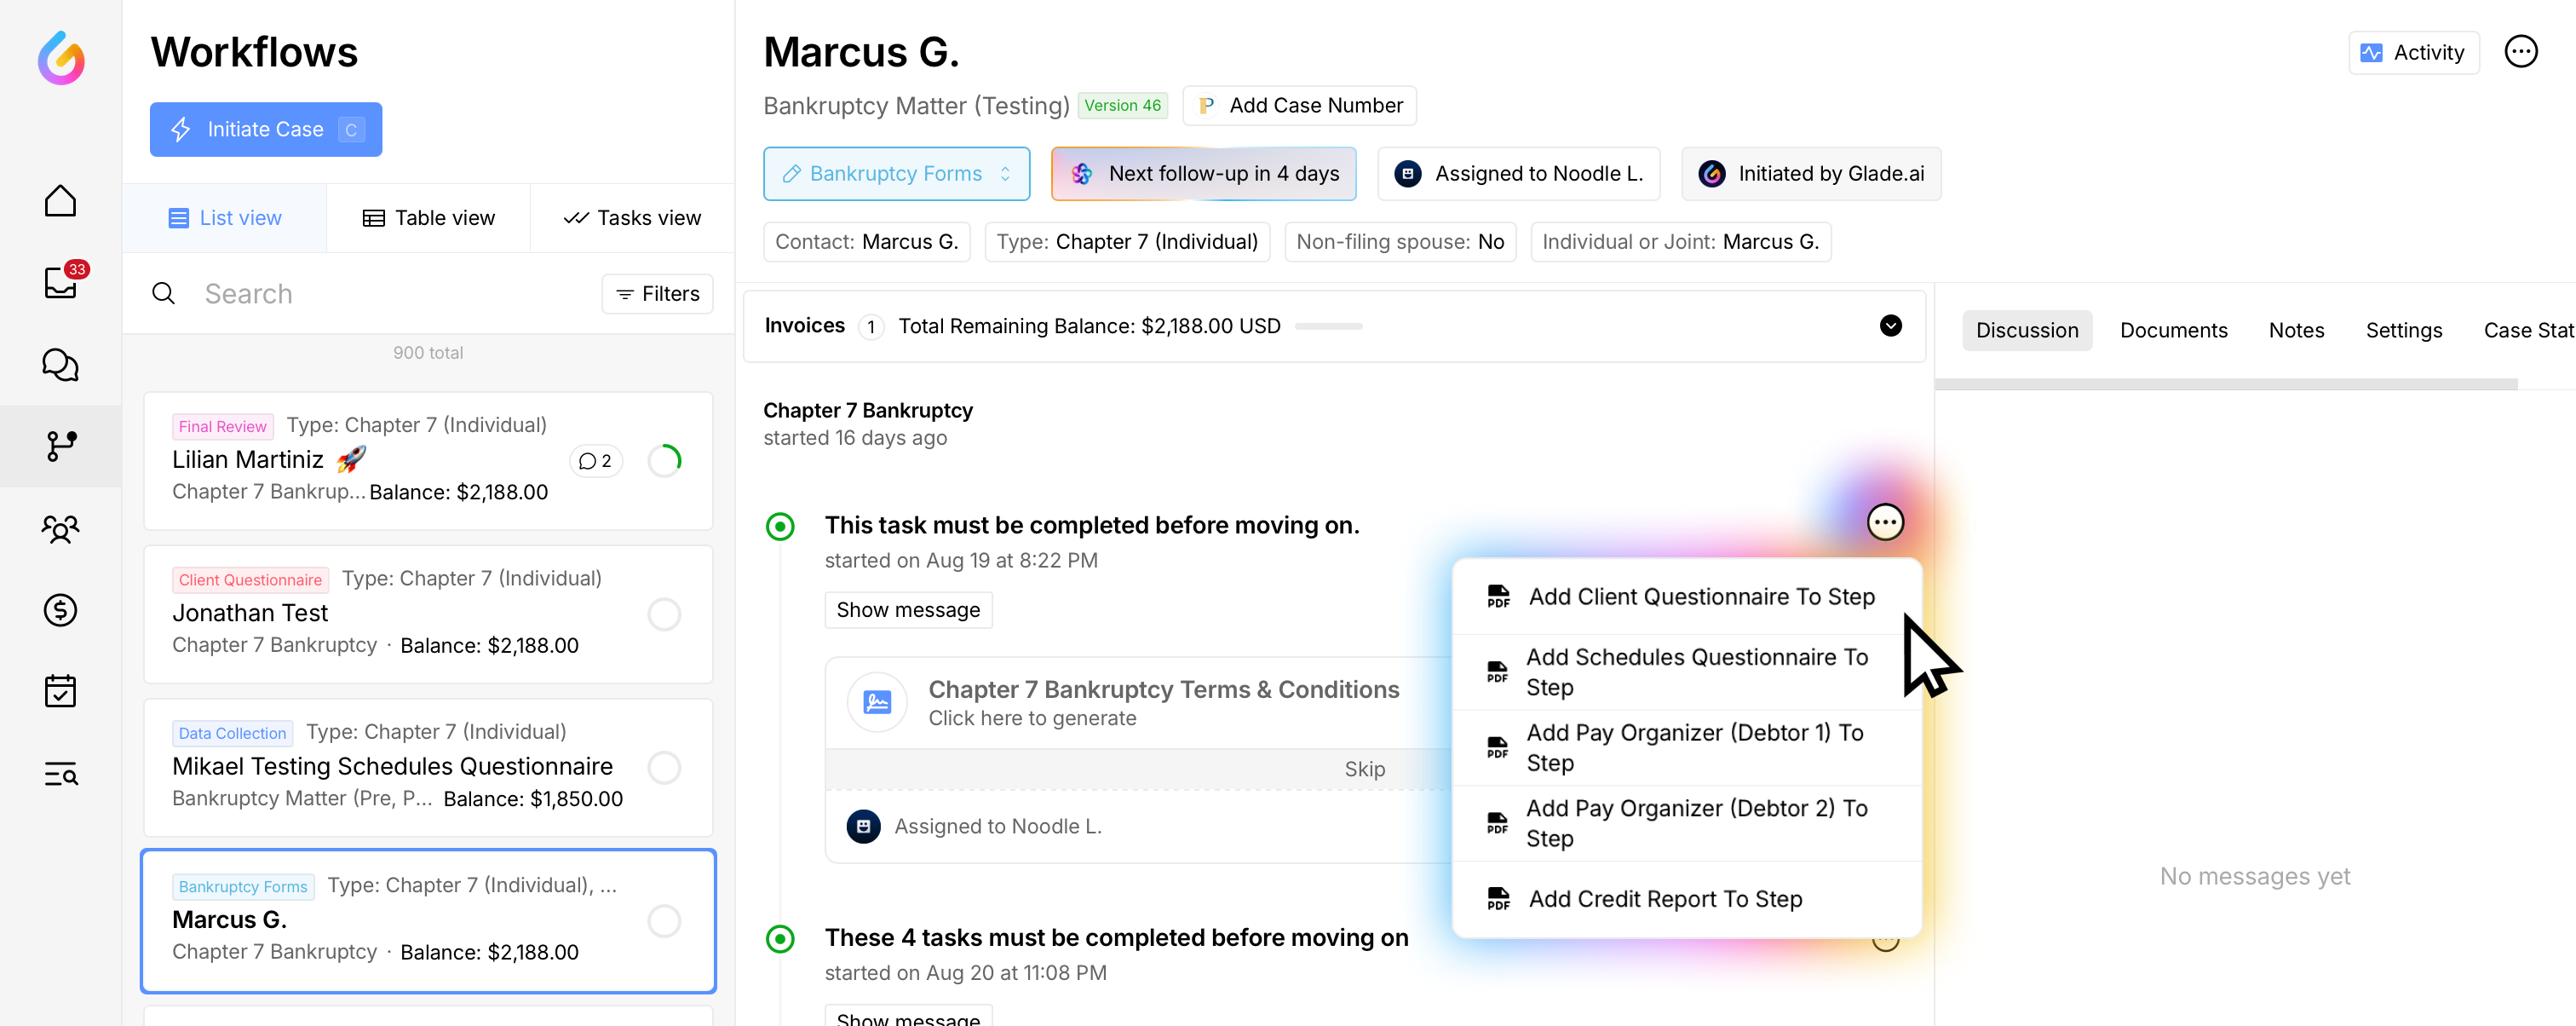The height and width of the screenshot is (1026, 2576).
Task: Mark Jonathan Test case circle complete
Action: [x=664, y=614]
